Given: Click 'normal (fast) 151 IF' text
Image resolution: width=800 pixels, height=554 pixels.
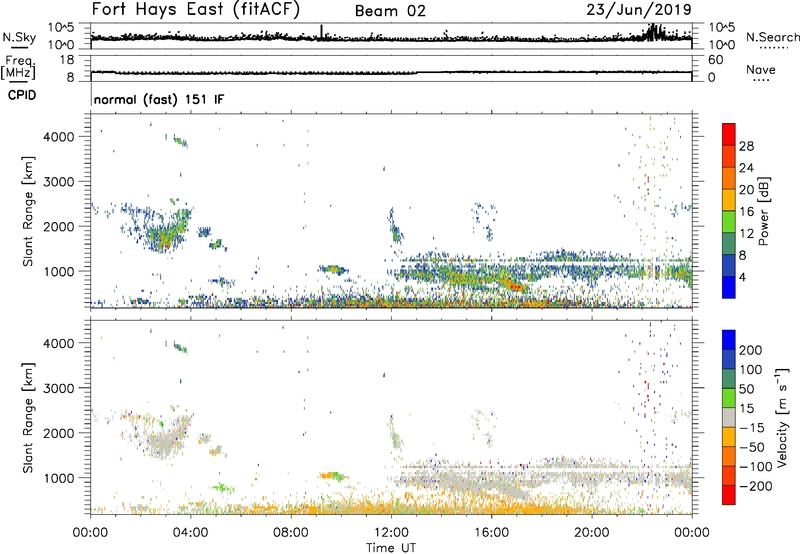Looking at the screenshot, I should click(x=159, y=99).
